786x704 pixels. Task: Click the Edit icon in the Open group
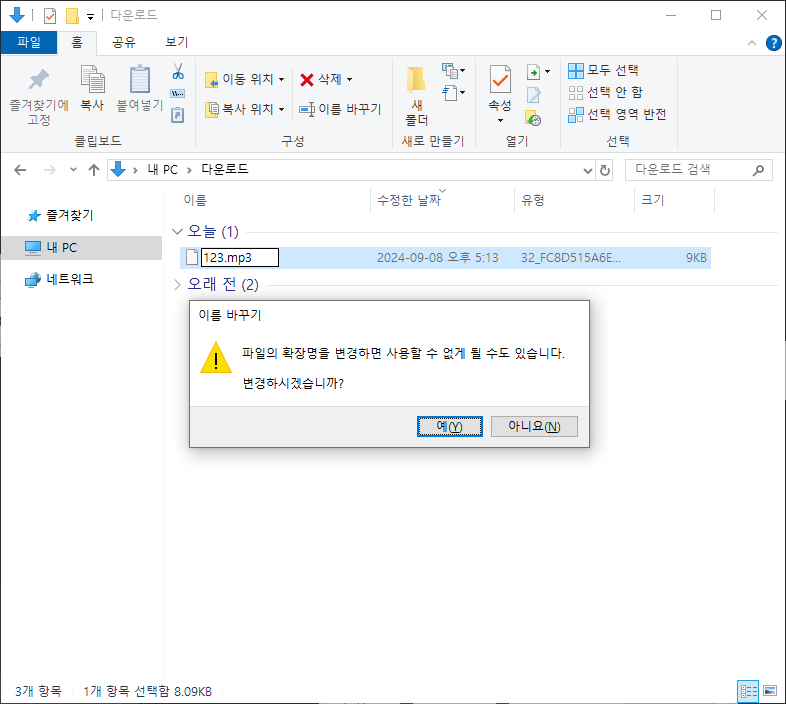[x=533, y=95]
